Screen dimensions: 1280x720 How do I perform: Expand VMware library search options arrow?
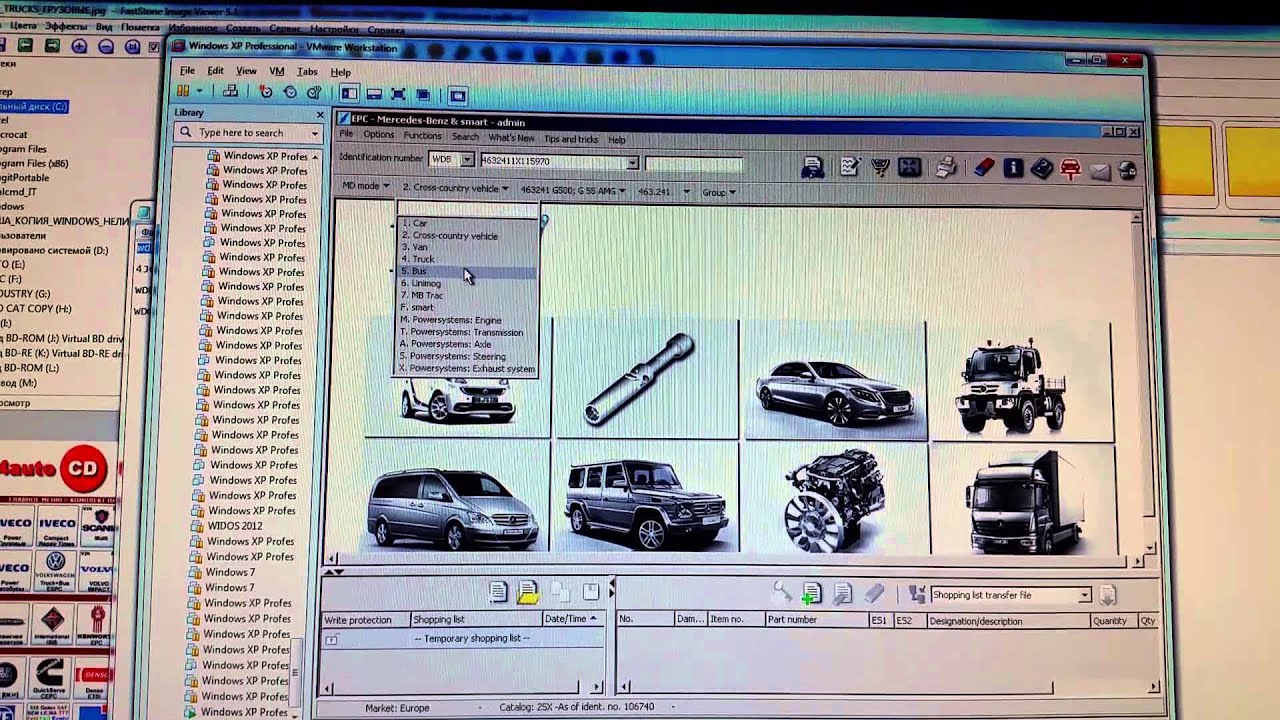[x=314, y=133]
